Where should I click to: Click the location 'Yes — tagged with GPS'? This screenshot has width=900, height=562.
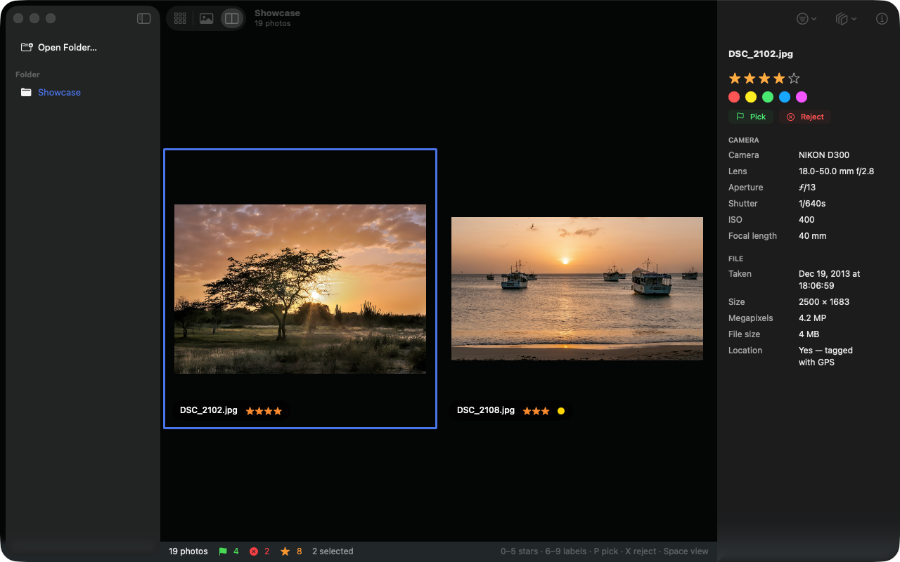coord(825,356)
